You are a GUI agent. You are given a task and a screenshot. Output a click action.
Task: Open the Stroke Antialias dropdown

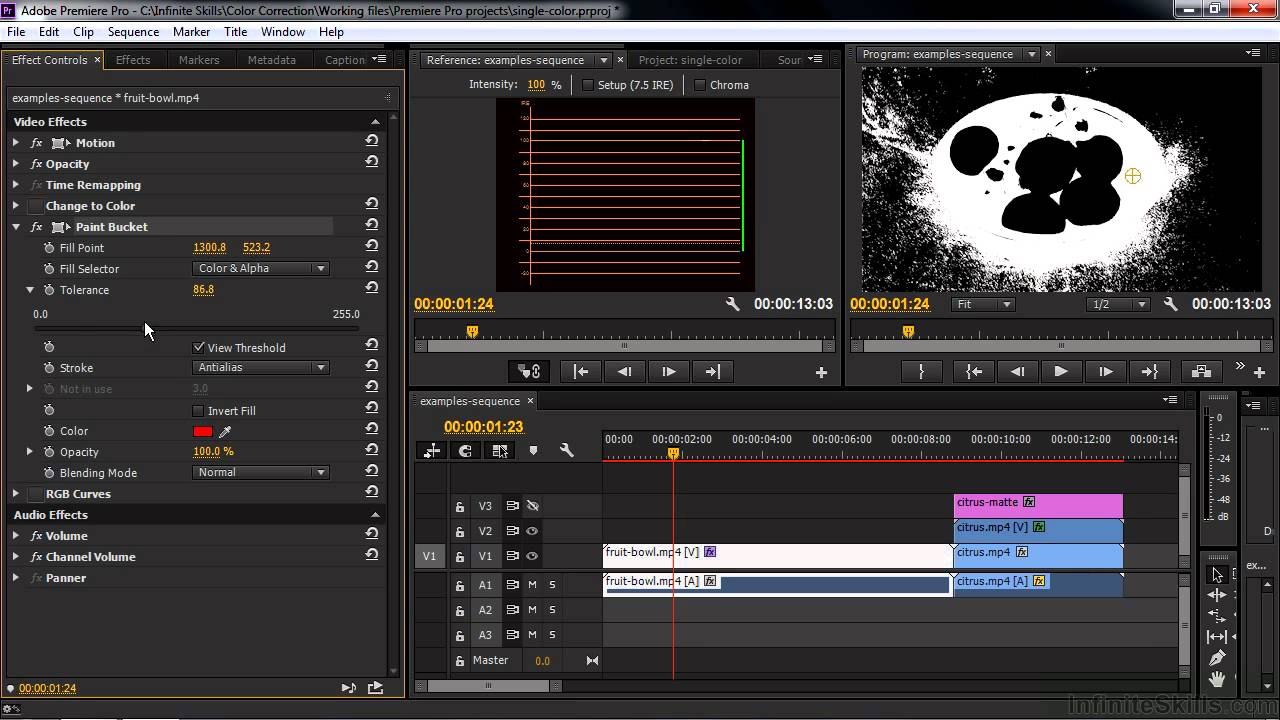click(260, 367)
